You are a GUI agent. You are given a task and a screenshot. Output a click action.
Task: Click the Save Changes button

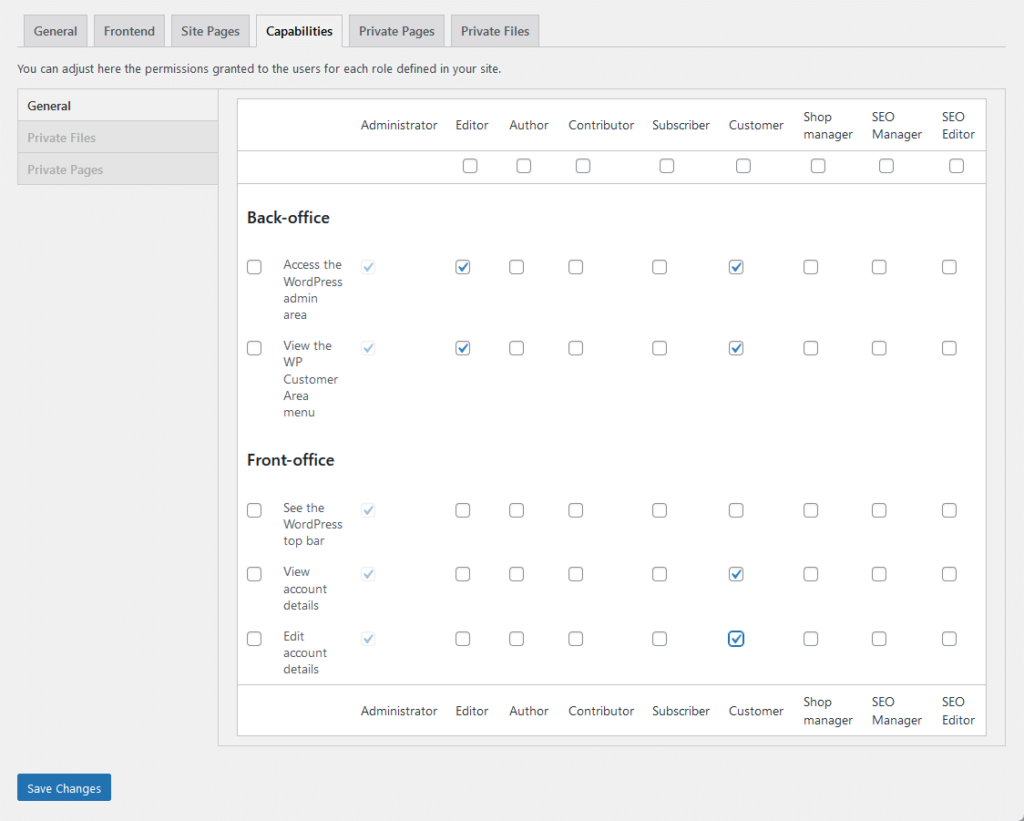click(64, 788)
